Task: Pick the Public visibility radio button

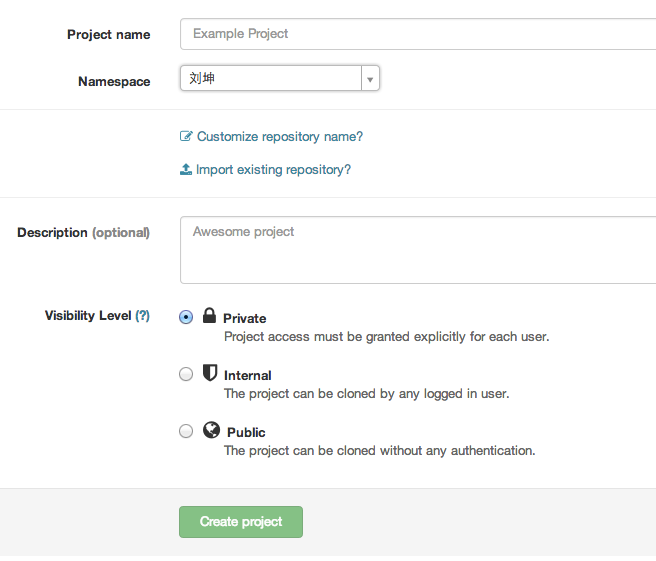Action: click(186, 431)
